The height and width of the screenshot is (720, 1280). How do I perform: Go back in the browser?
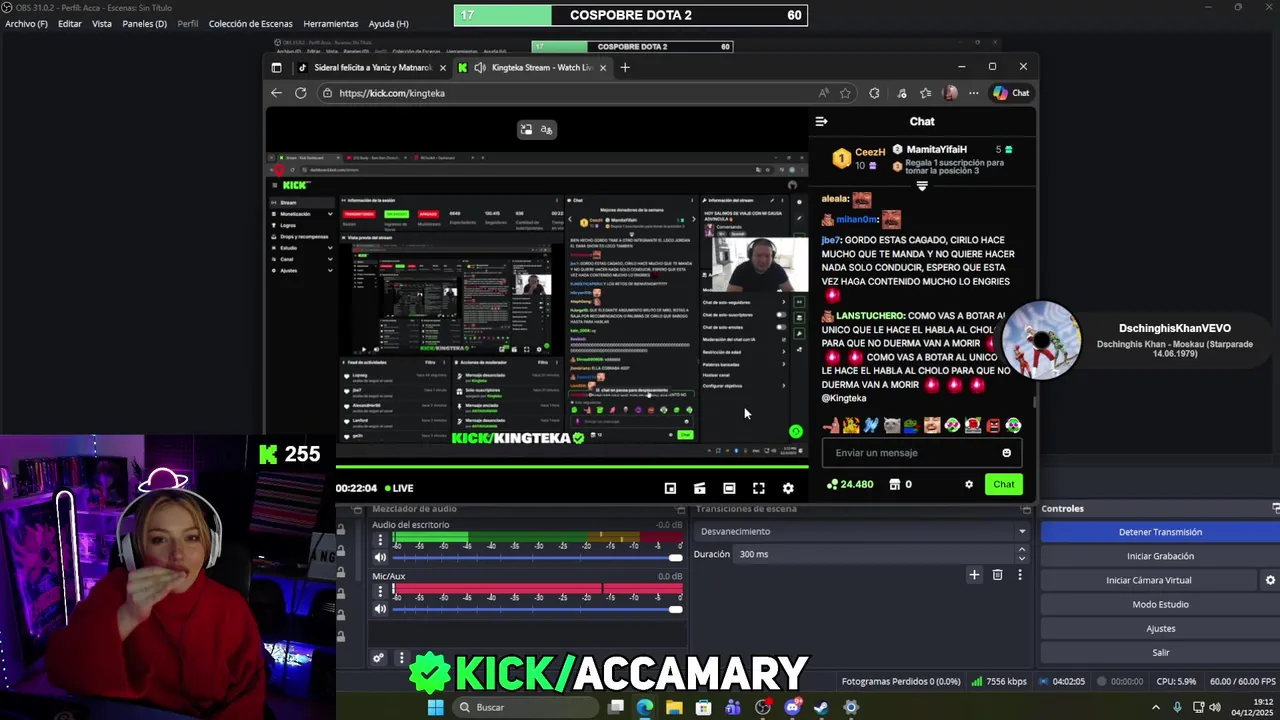pyautogui.click(x=277, y=93)
